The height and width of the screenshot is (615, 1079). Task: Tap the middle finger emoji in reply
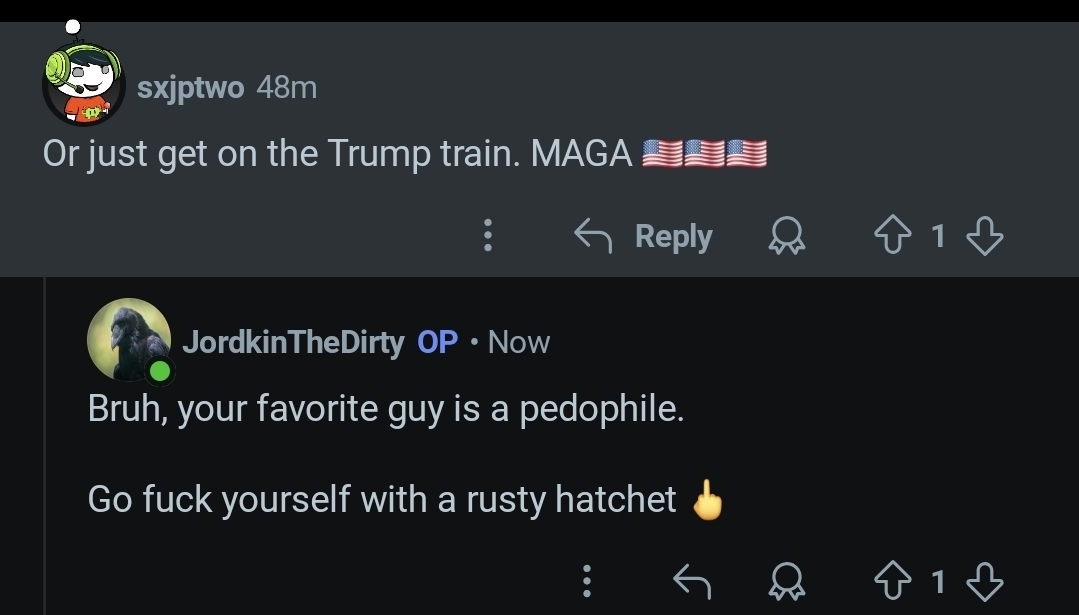pyautogui.click(x=708, y=500)
